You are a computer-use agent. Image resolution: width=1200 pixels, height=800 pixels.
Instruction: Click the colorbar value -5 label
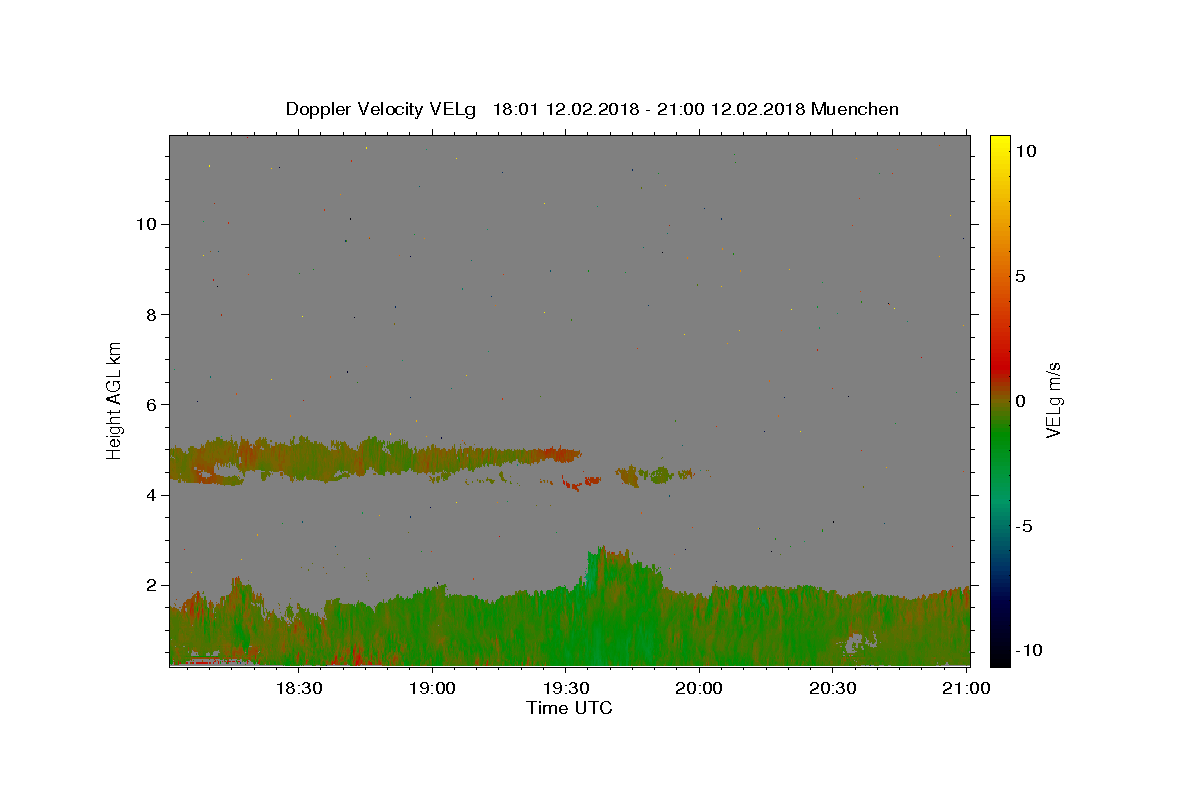click(x=1023, y=526)
